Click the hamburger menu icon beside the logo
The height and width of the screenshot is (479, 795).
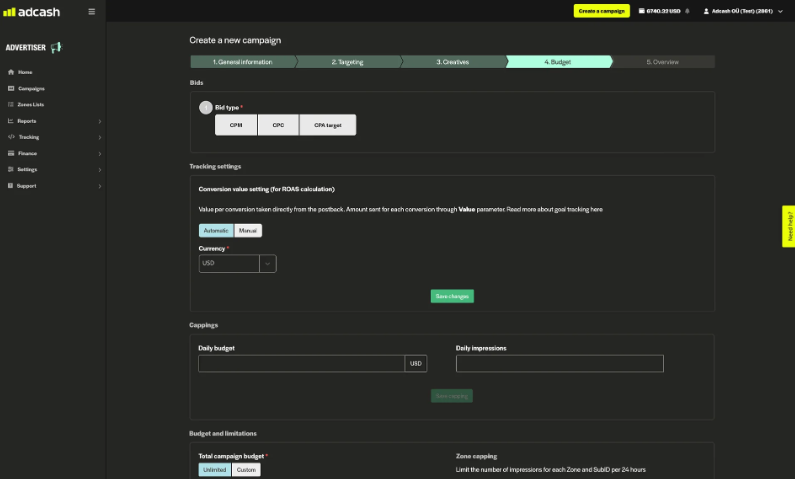pos(92,11)
